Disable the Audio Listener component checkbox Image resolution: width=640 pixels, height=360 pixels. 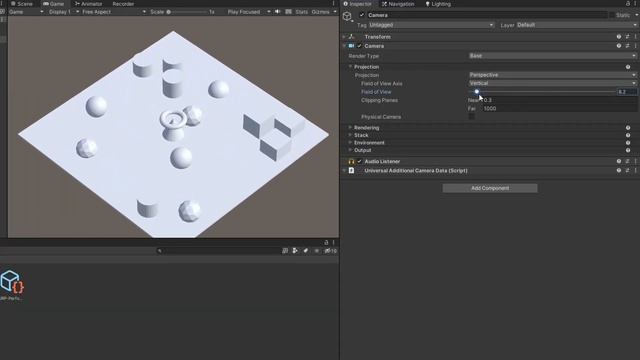[360, 161]
